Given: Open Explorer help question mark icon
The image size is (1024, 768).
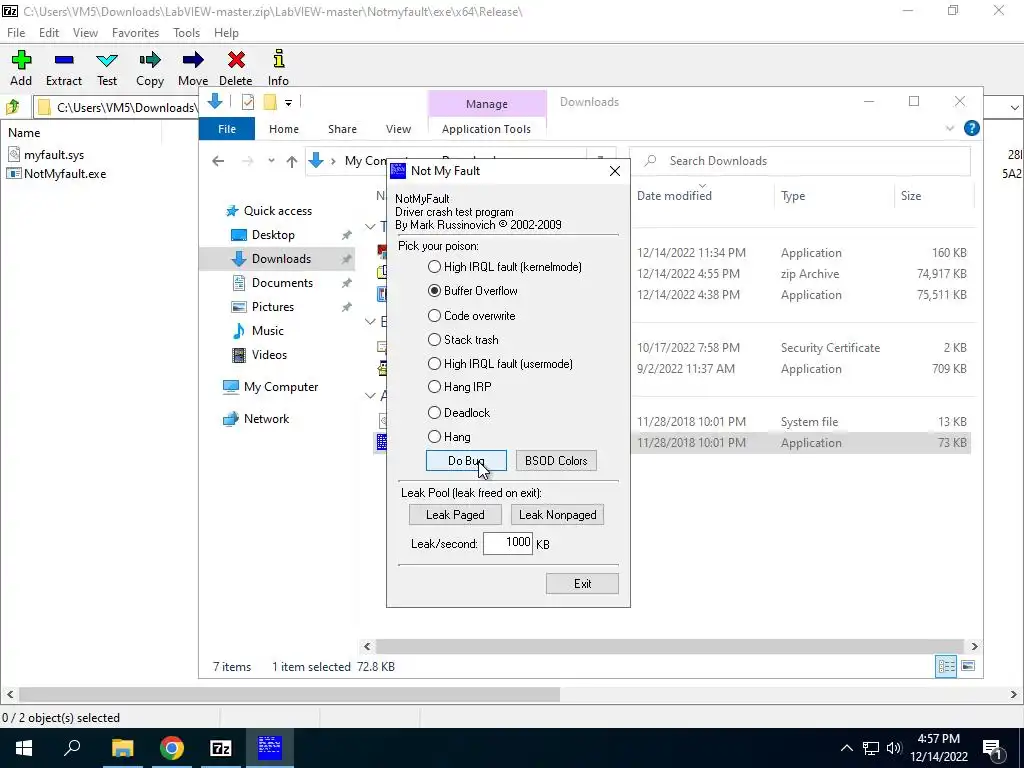Looking at the screenshot, I should click(x=972, y=128).
